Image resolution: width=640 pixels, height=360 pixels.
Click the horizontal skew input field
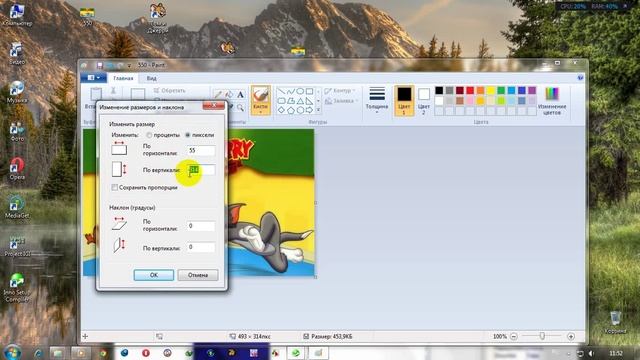click(201, 226)
